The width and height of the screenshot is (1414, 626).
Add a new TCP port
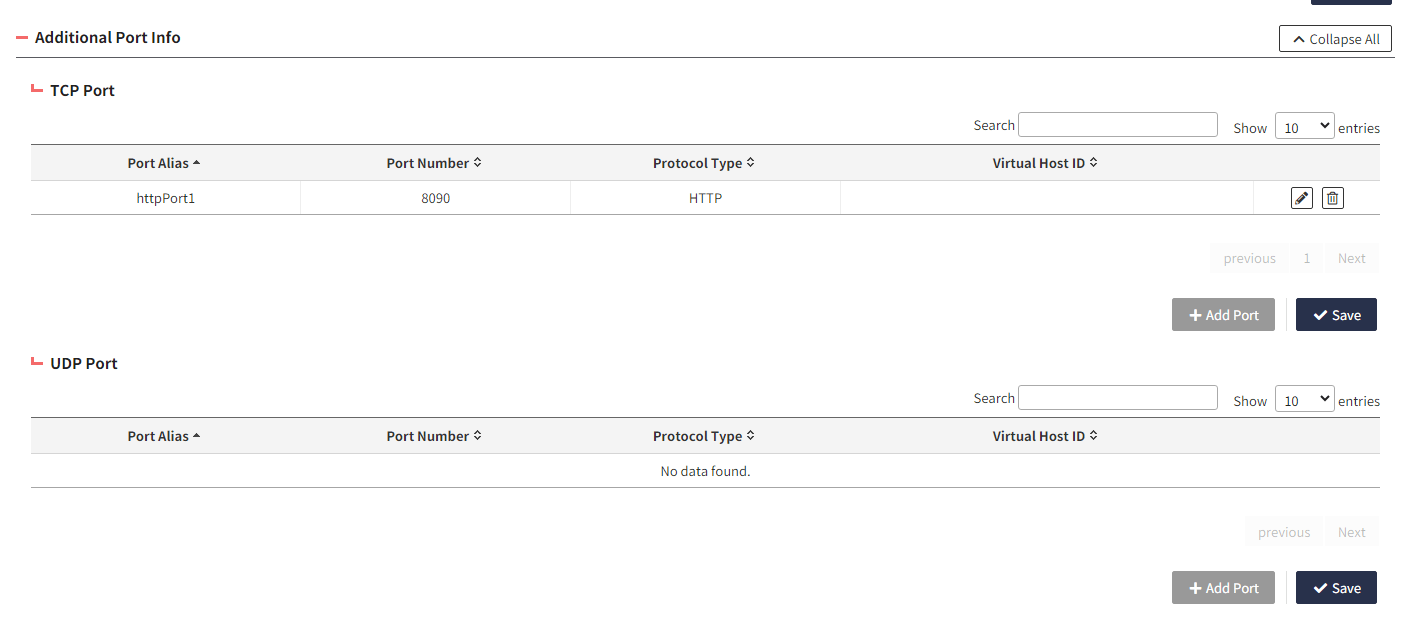1223,315
